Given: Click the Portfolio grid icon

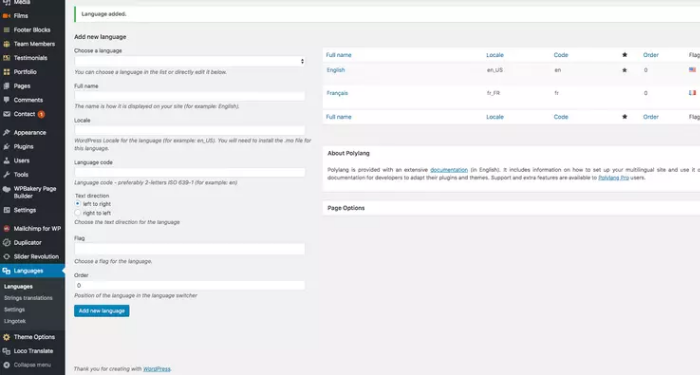Looking at the screenshot, I should (6, 72).
